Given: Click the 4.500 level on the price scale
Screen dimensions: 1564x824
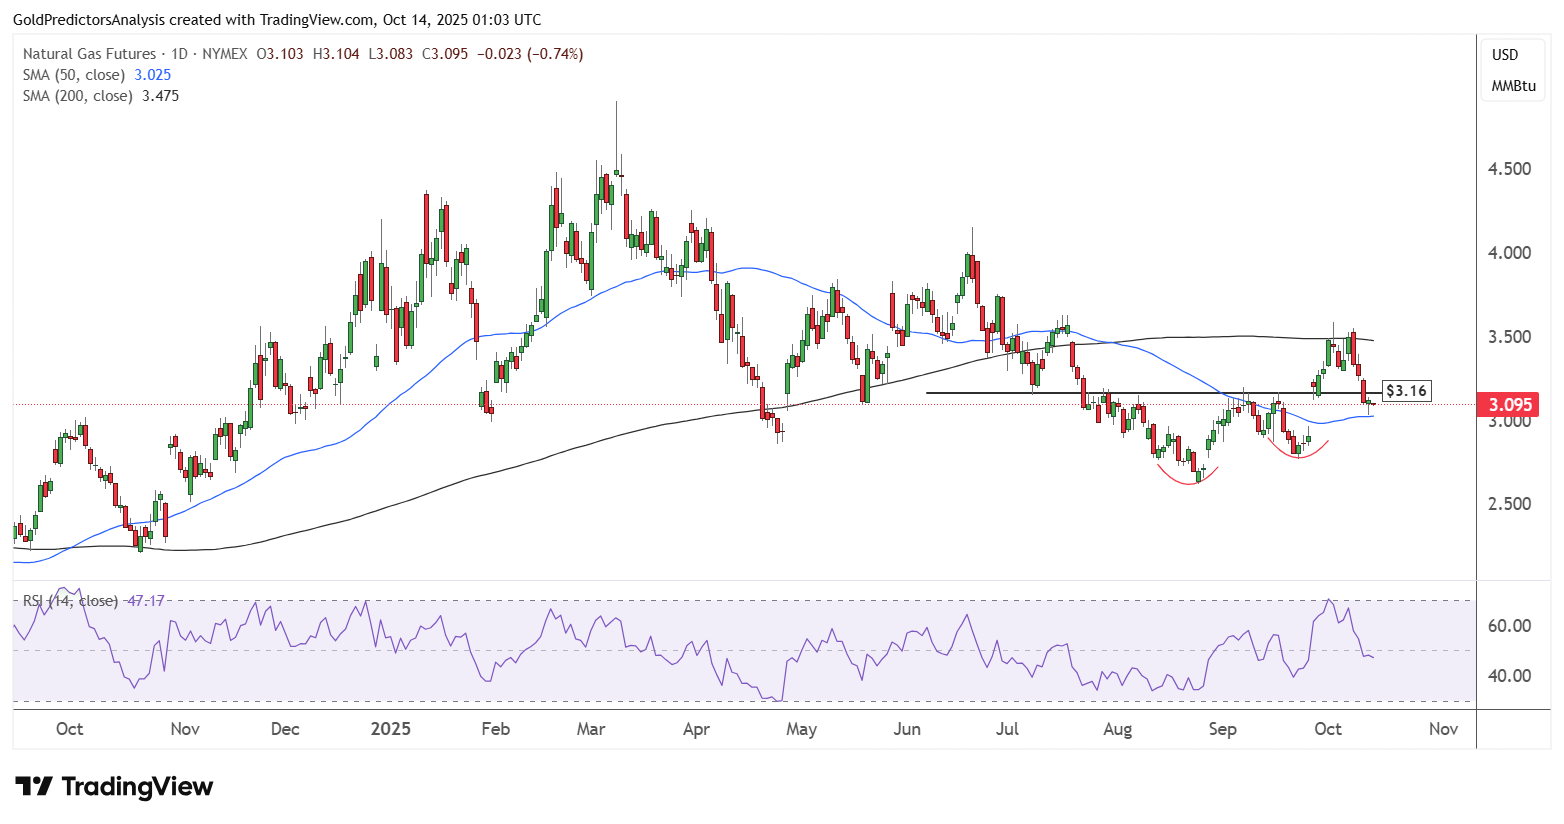Looking at the screenshot, I should (1509, 169).
